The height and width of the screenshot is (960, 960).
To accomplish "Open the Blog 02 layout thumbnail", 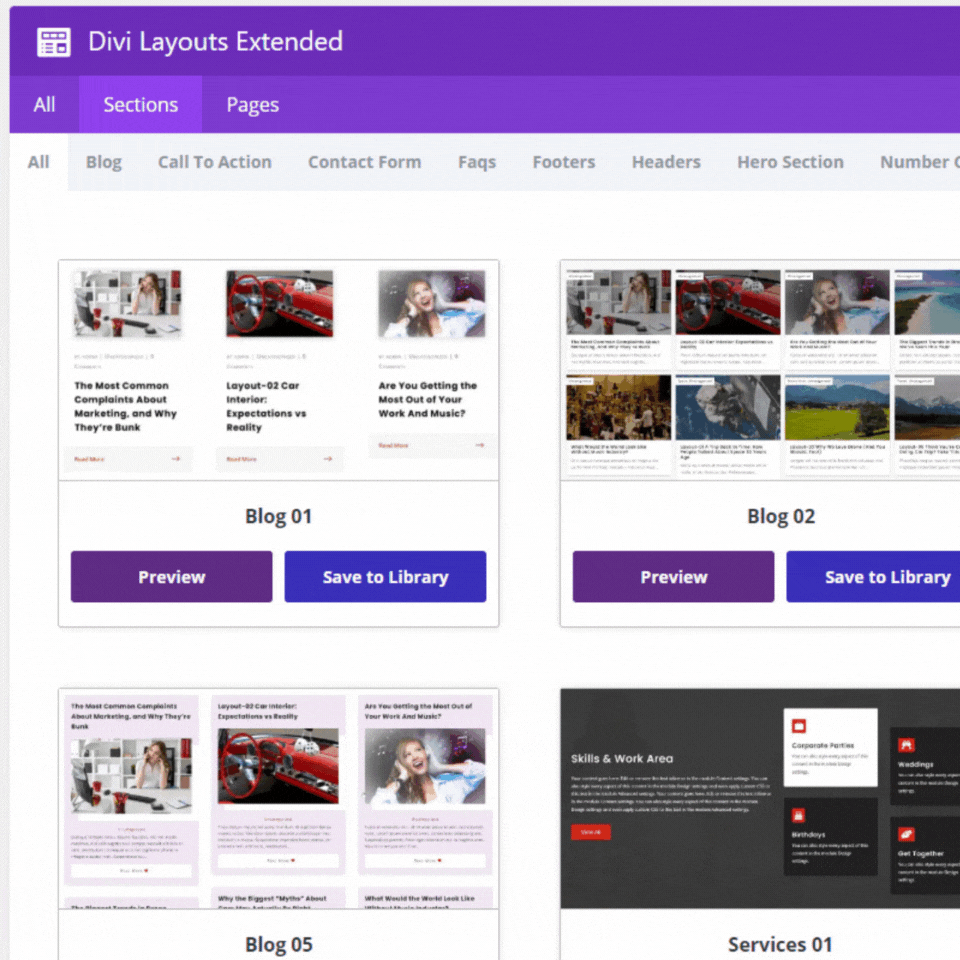I will click(760, 370).
